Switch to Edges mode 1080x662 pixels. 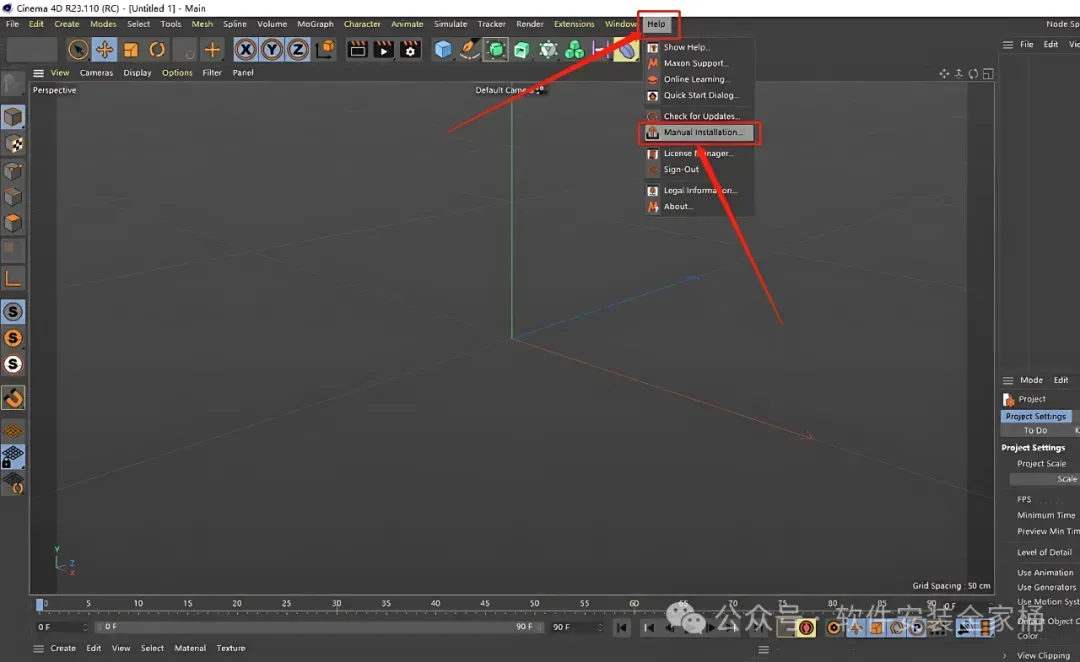pyautogui.click(x=13, y=197)
